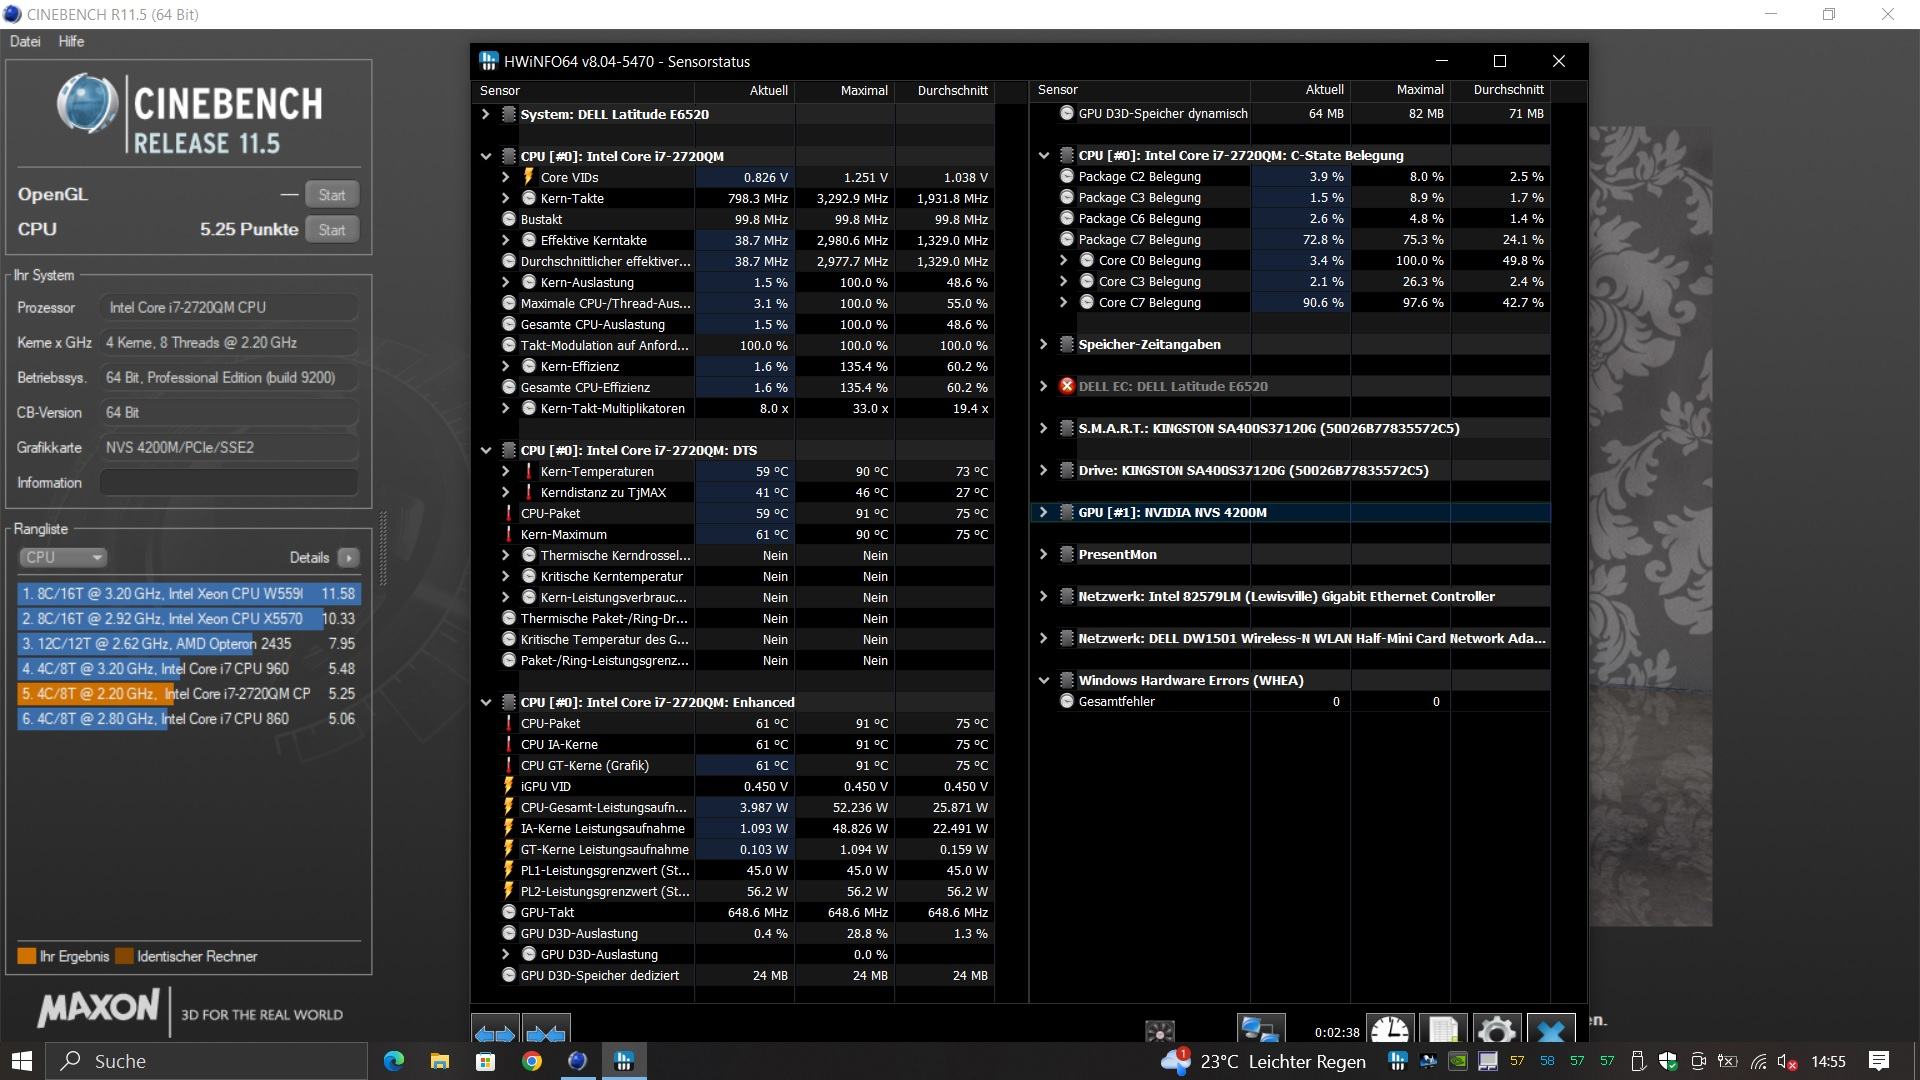Viewport: 1920px width, 1080px height.
Task: Open the Windows Start menu
Action: (x=22, y=1061)
